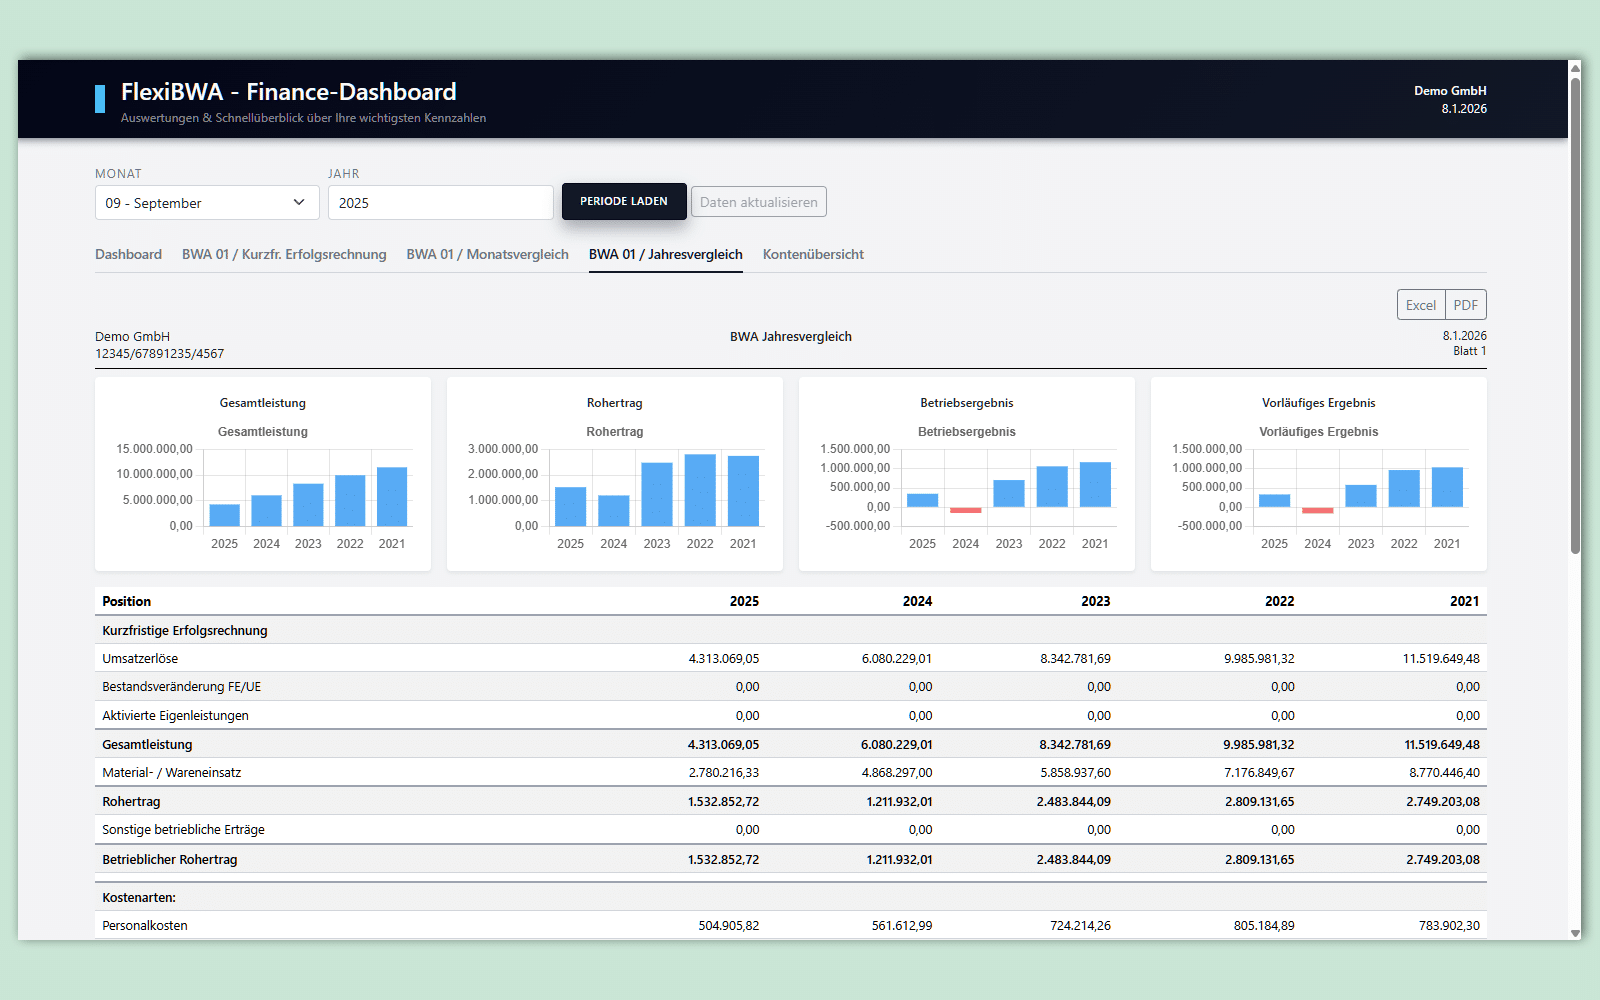The image size is (1600, 1000).
Task: Switch to the Dashboard tab
Action: coord(128,255)
